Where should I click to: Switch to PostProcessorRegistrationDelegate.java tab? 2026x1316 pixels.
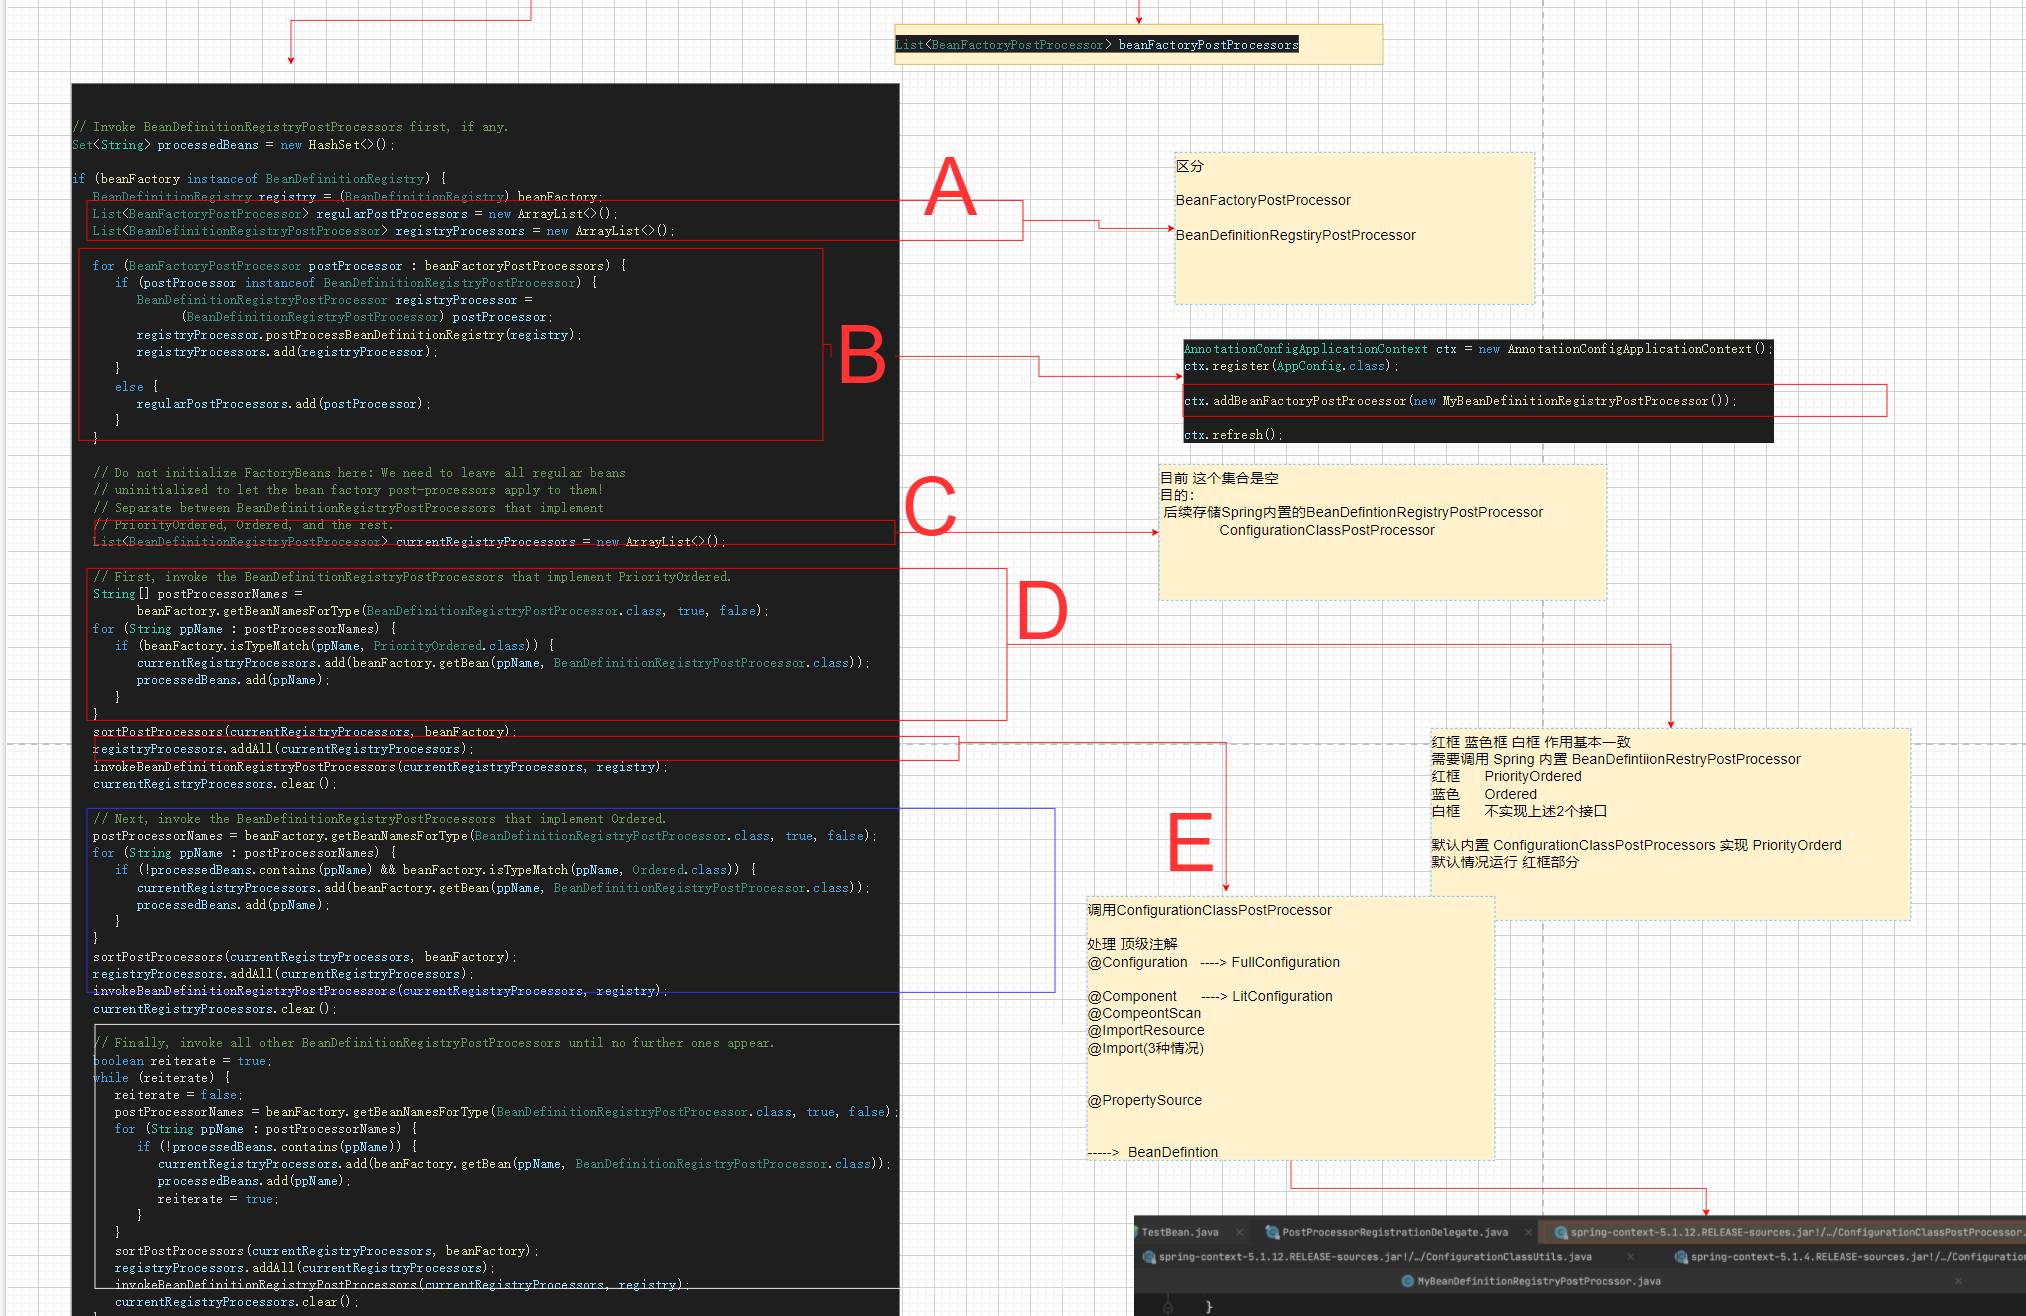click(1394, 1232)
